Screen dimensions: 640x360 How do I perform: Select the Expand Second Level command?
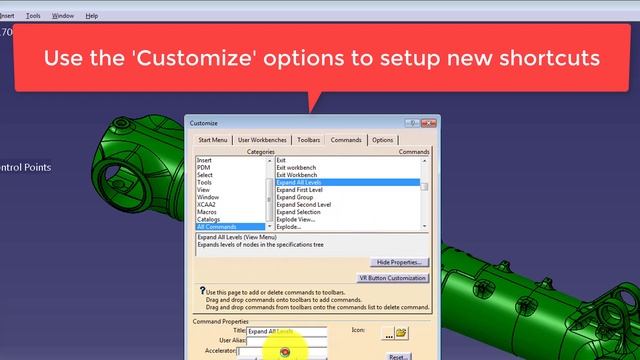coord(348,204)
